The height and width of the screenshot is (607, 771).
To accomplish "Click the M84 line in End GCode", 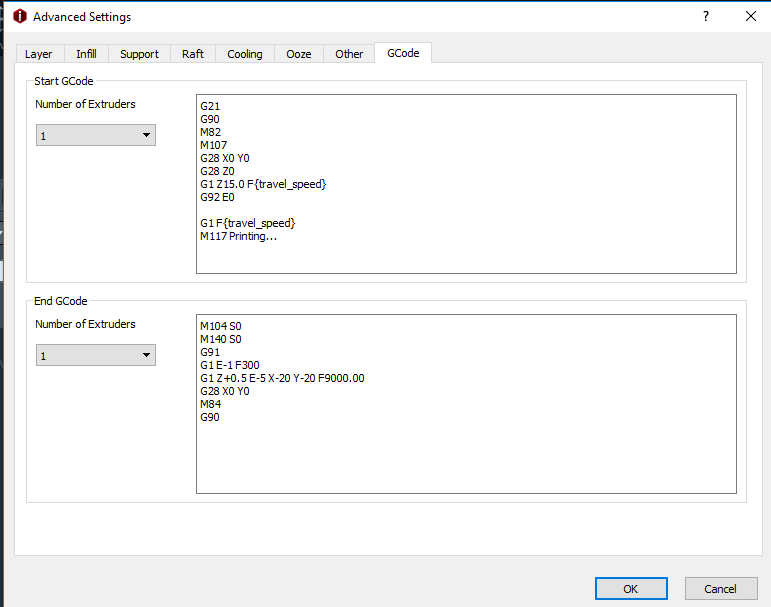I will [210, 404].
